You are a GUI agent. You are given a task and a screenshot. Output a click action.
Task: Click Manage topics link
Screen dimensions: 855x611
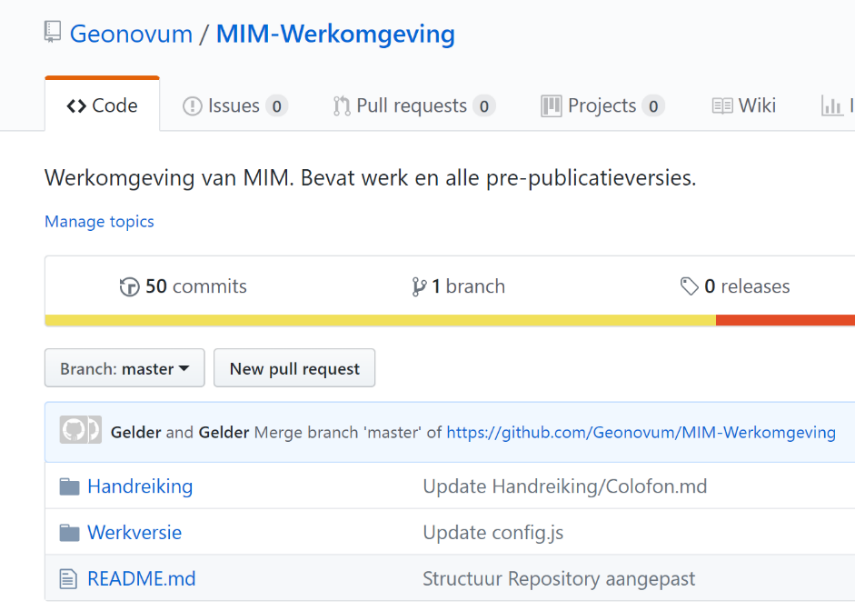click(x=99, y=221)
